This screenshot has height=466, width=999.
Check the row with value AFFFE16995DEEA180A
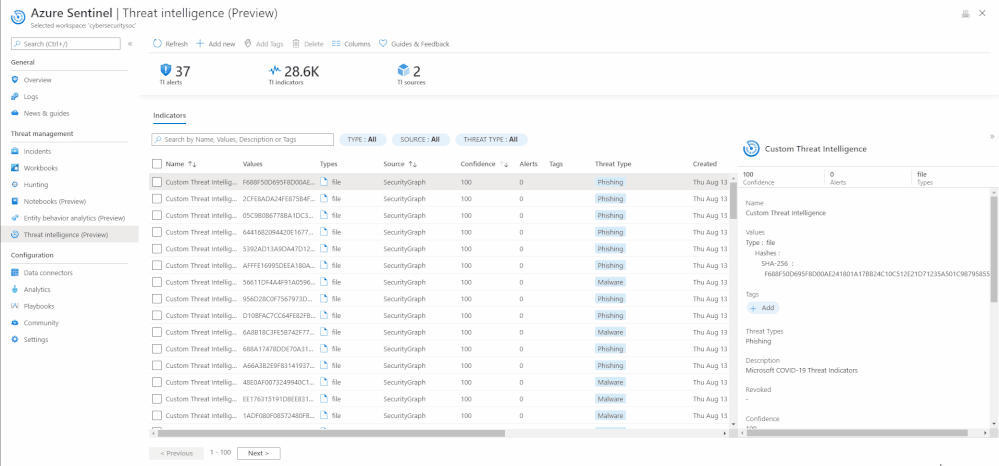tap(157, 265)
